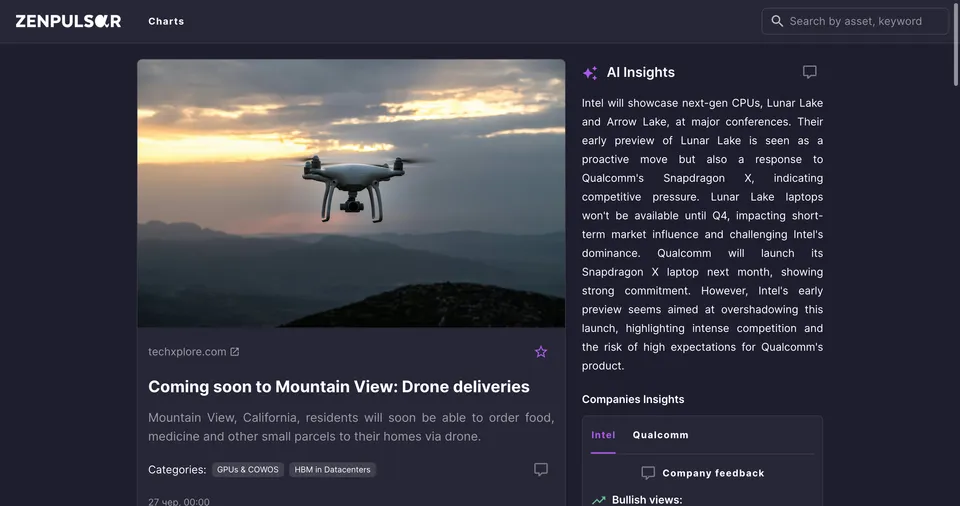
Task: Switch to the Intel companies tab
Action: (x=603, y=435)
